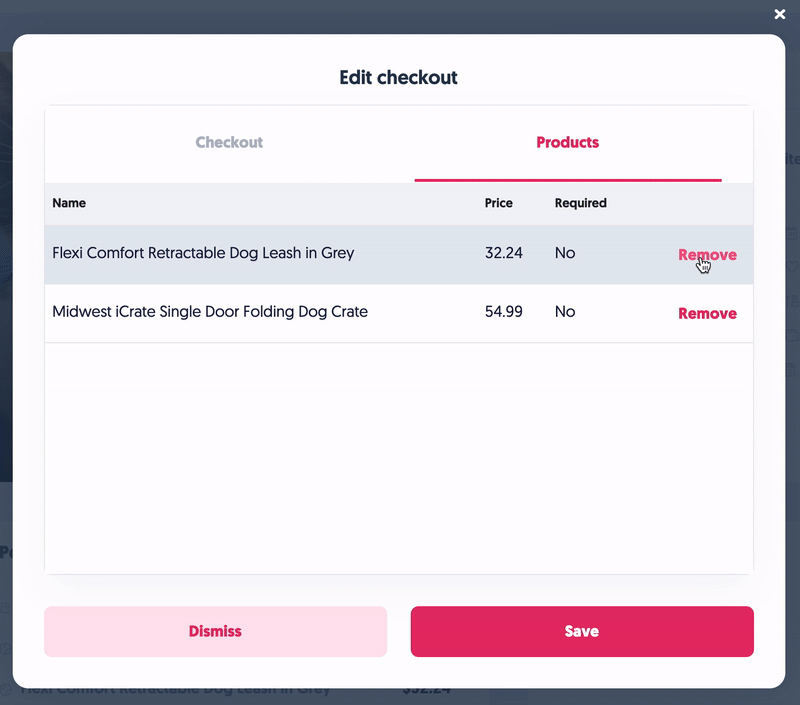Click the Required value for Flexi leash
800x705 pixels.
565,253
